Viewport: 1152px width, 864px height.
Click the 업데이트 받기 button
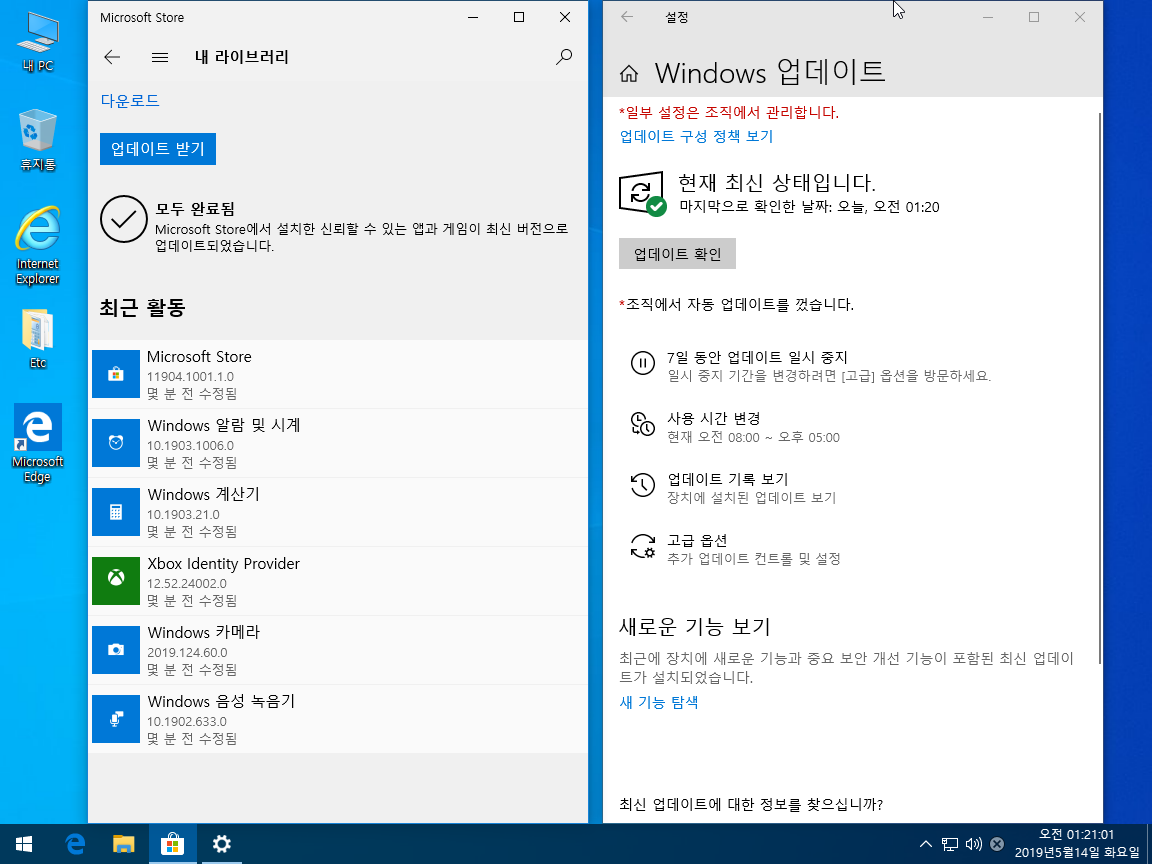click(158, 149)
